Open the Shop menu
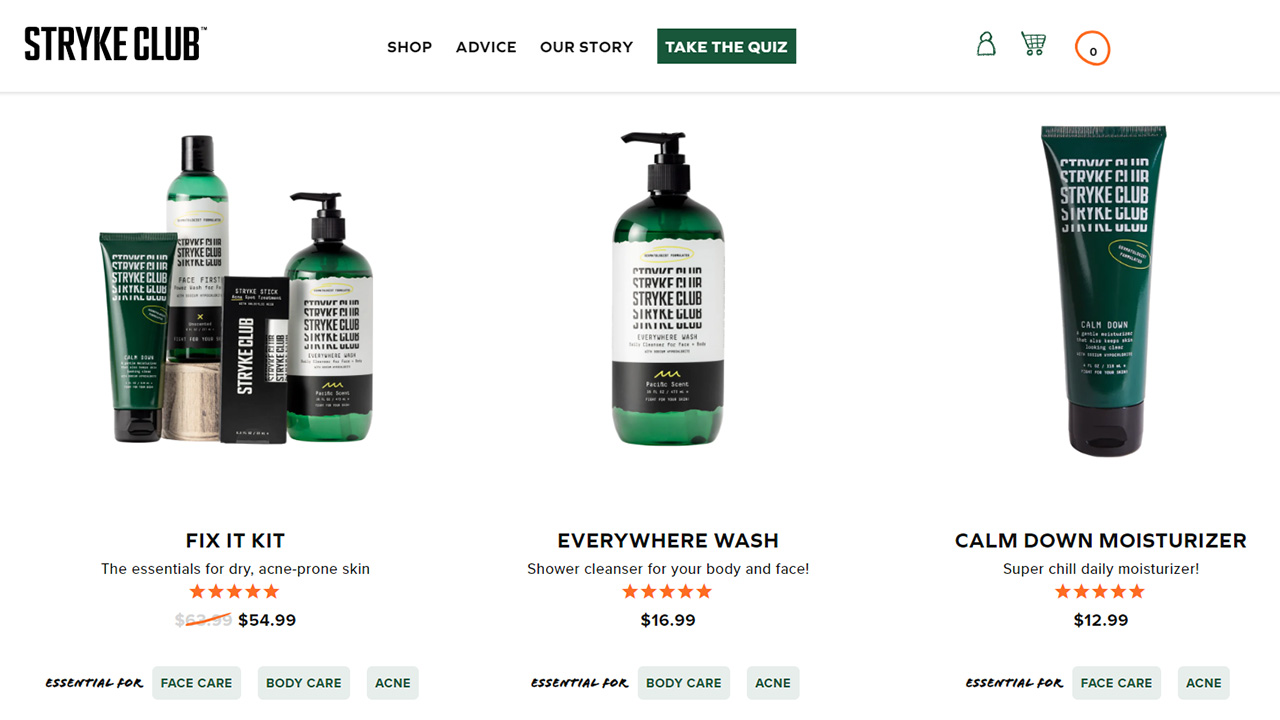The width and height of the screenshot is (1280, 720). click(x=409, y=47)
